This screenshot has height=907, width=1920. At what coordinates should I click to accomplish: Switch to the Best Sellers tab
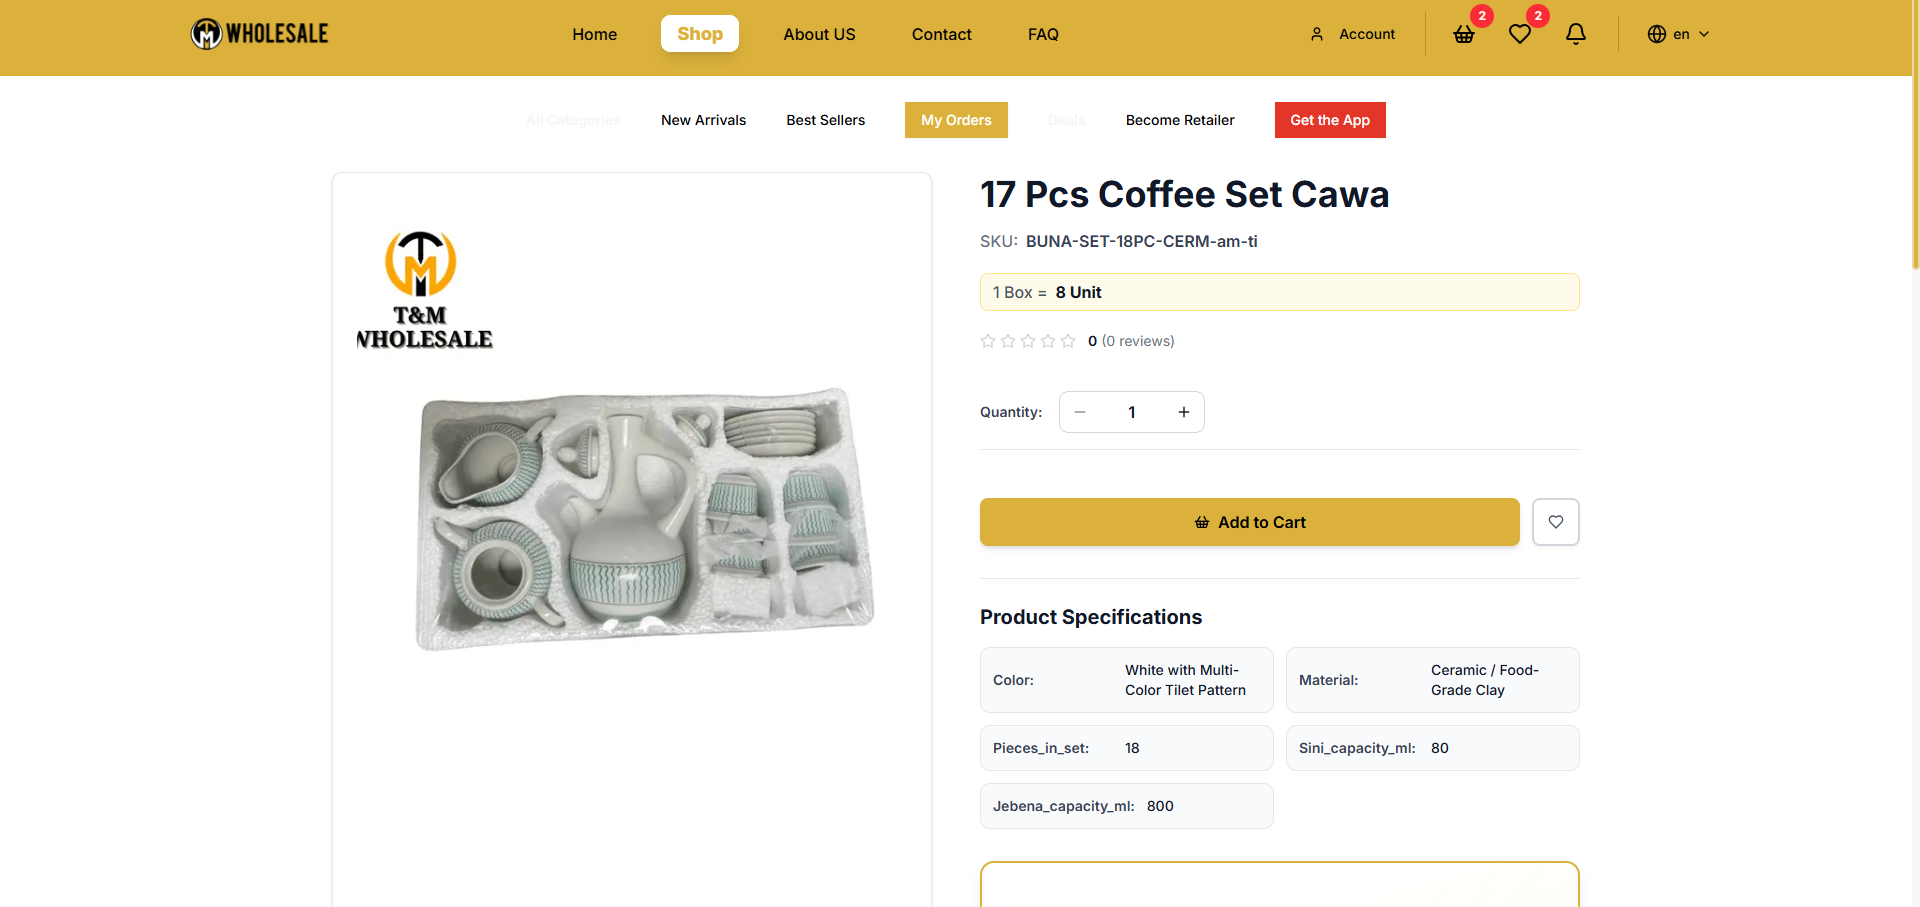point(825,120)
